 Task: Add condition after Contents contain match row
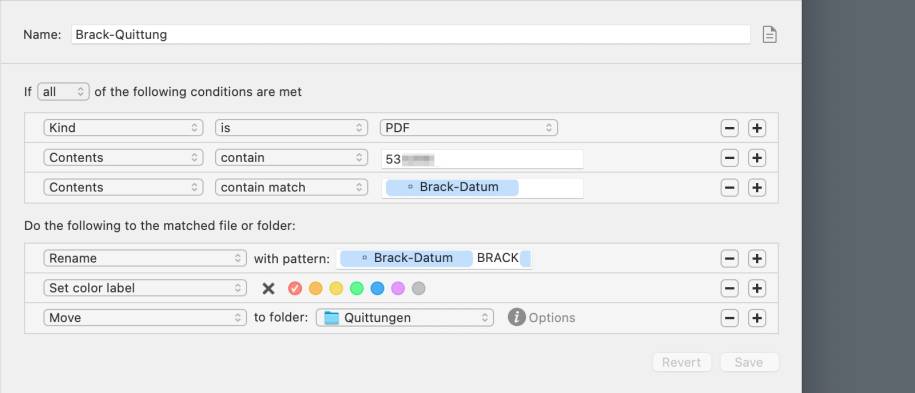(757, 187)
